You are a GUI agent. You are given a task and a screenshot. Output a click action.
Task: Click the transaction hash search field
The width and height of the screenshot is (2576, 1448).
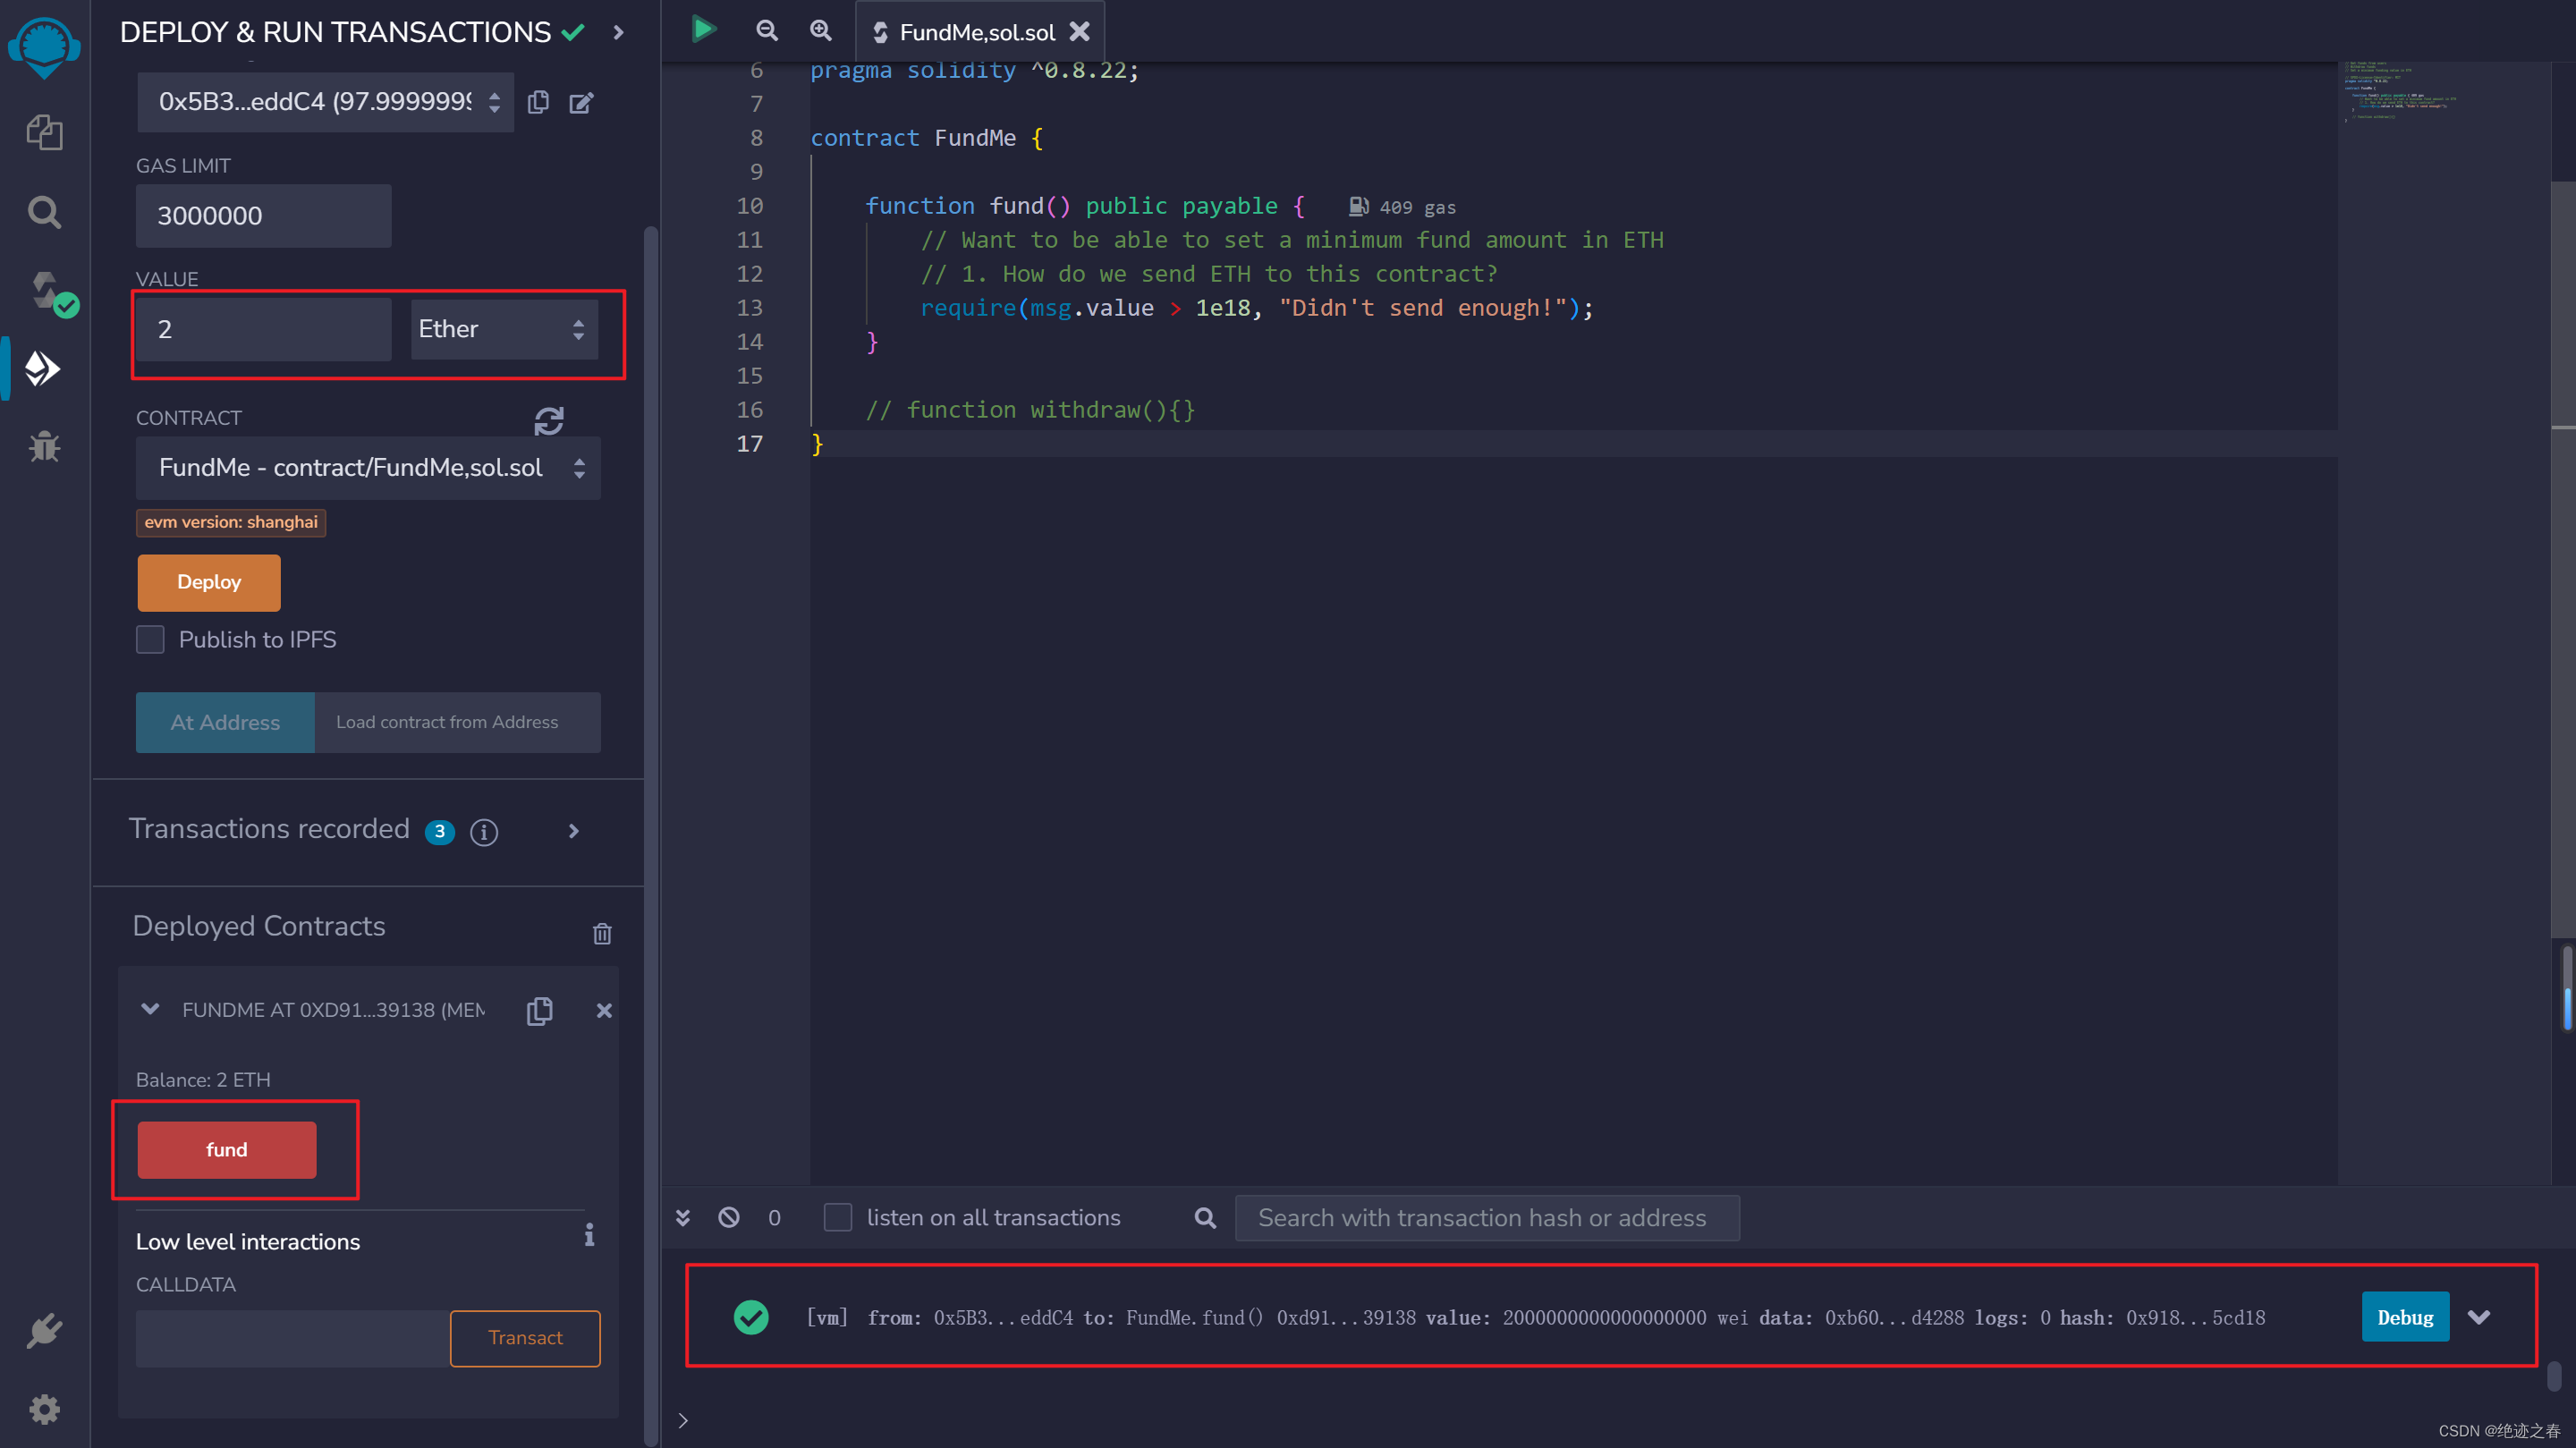(x=1486, y=1218)
